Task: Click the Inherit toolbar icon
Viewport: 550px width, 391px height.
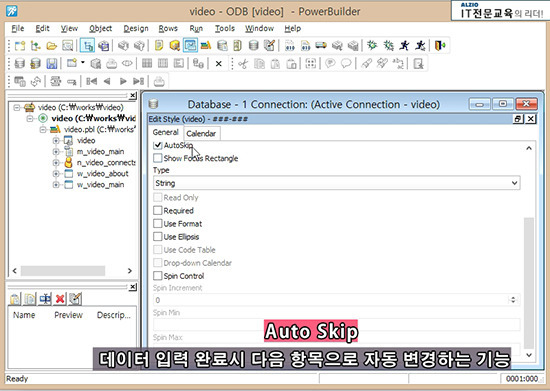Action: point(35,46)
